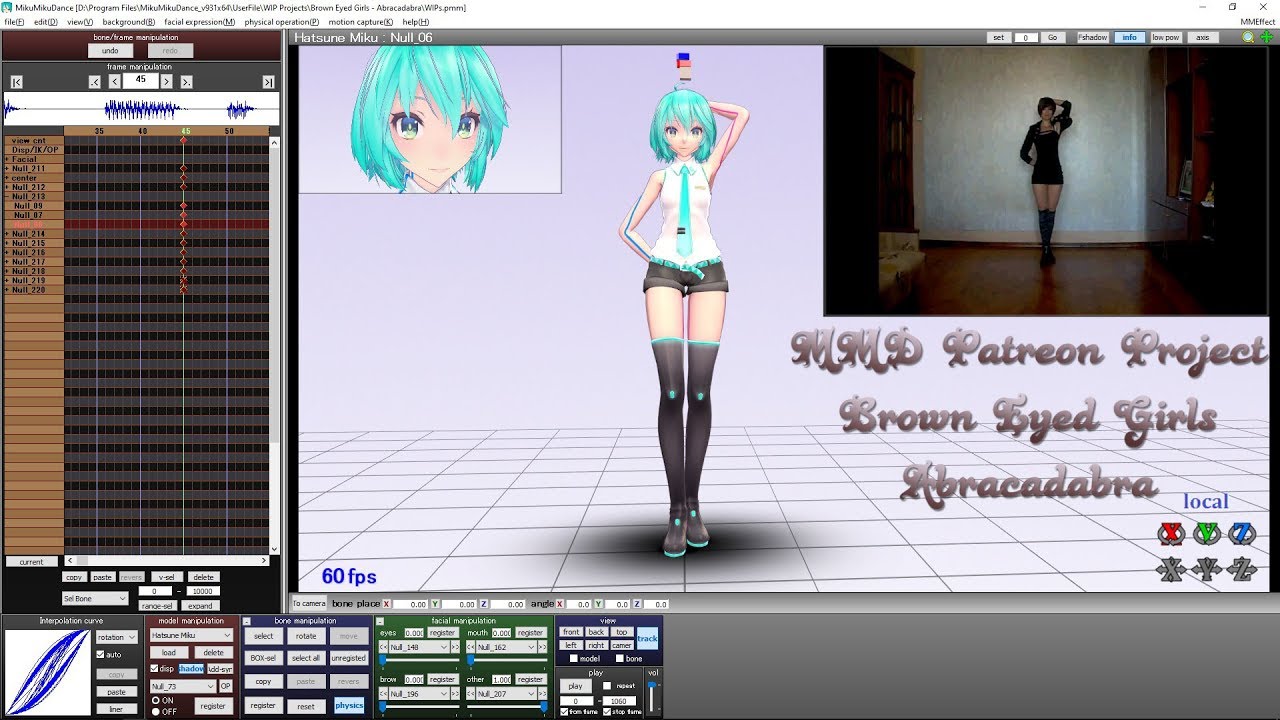Screen dimensions: 1280x720
Task: Click the green Y rotation axis handle
Action: [x=1207, y=533]
